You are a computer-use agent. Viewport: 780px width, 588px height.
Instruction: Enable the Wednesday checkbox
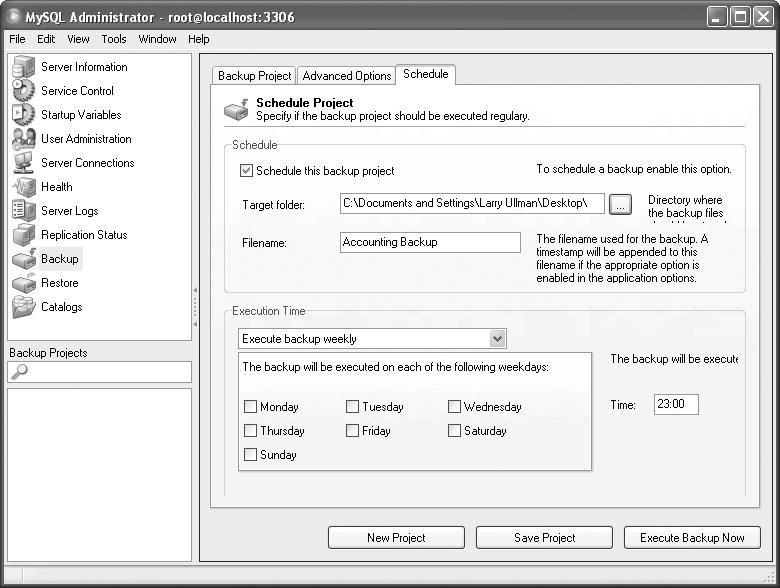454,406
